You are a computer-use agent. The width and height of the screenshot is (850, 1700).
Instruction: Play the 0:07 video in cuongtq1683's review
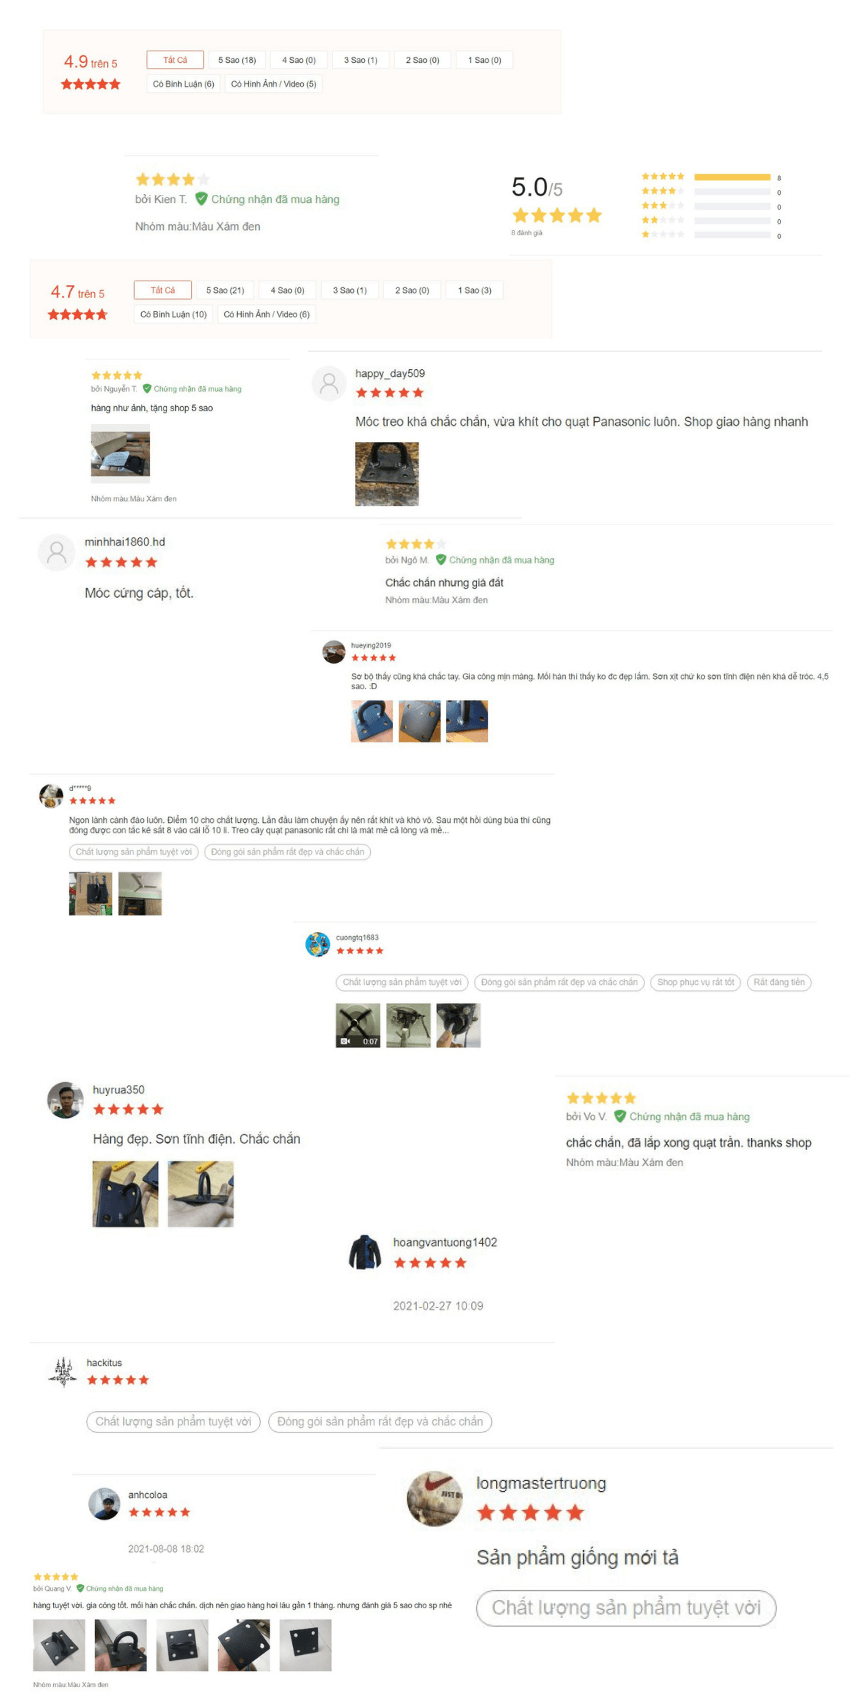pyautogui.click(x=358, y=1025)
